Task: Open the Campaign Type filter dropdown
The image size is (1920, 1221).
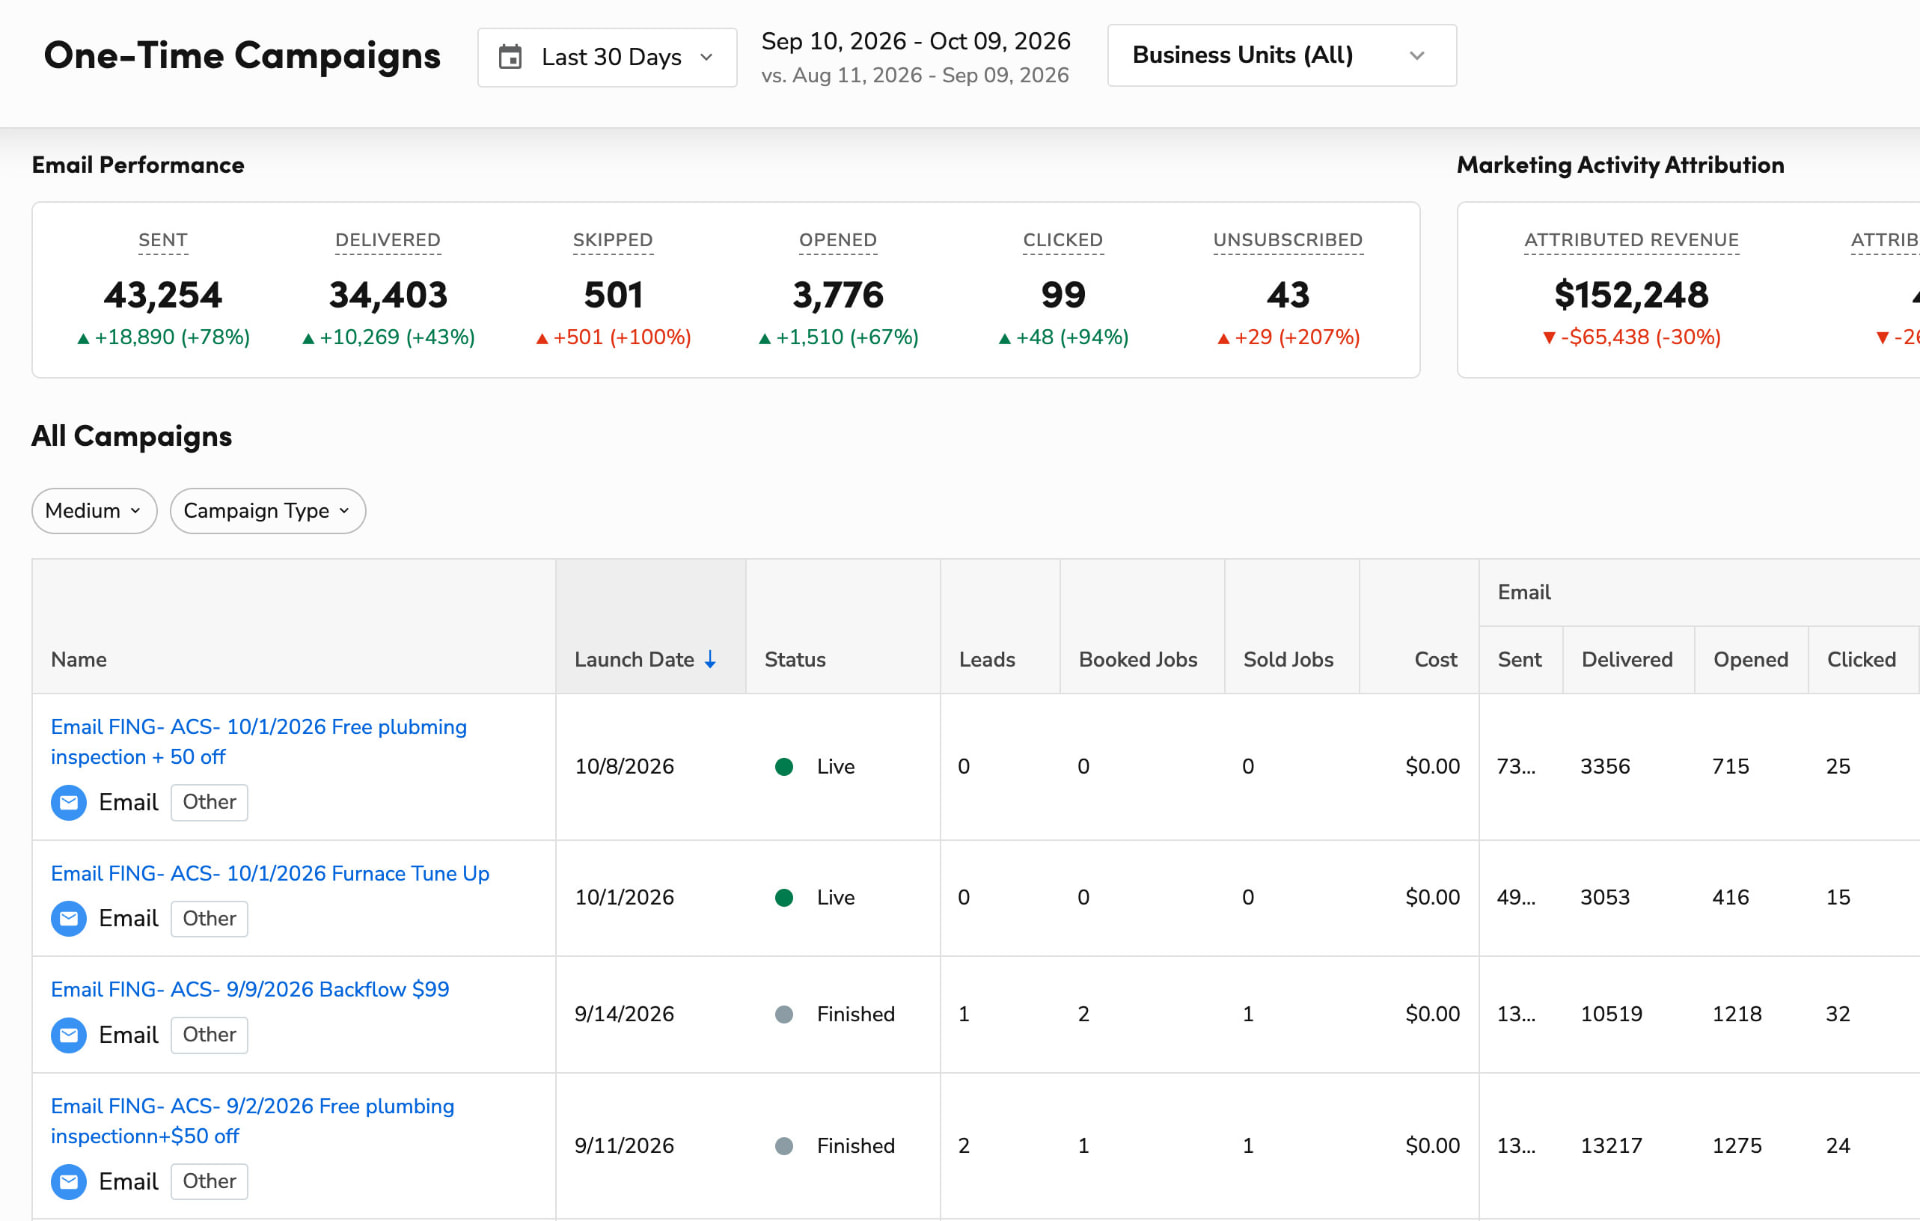Action: [267, 511]
